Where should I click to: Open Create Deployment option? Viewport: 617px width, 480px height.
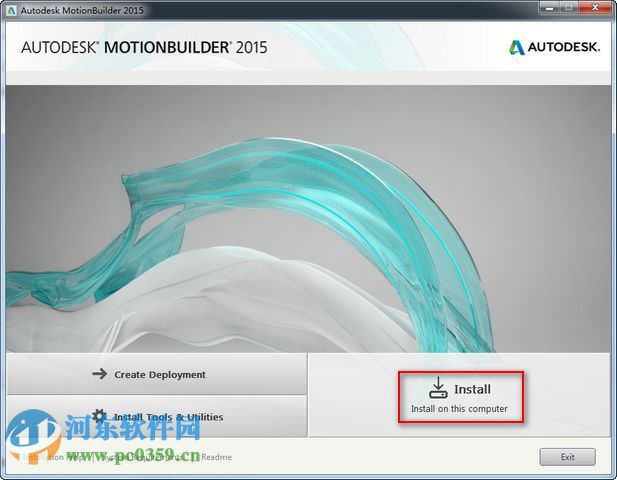pos(157,374)
